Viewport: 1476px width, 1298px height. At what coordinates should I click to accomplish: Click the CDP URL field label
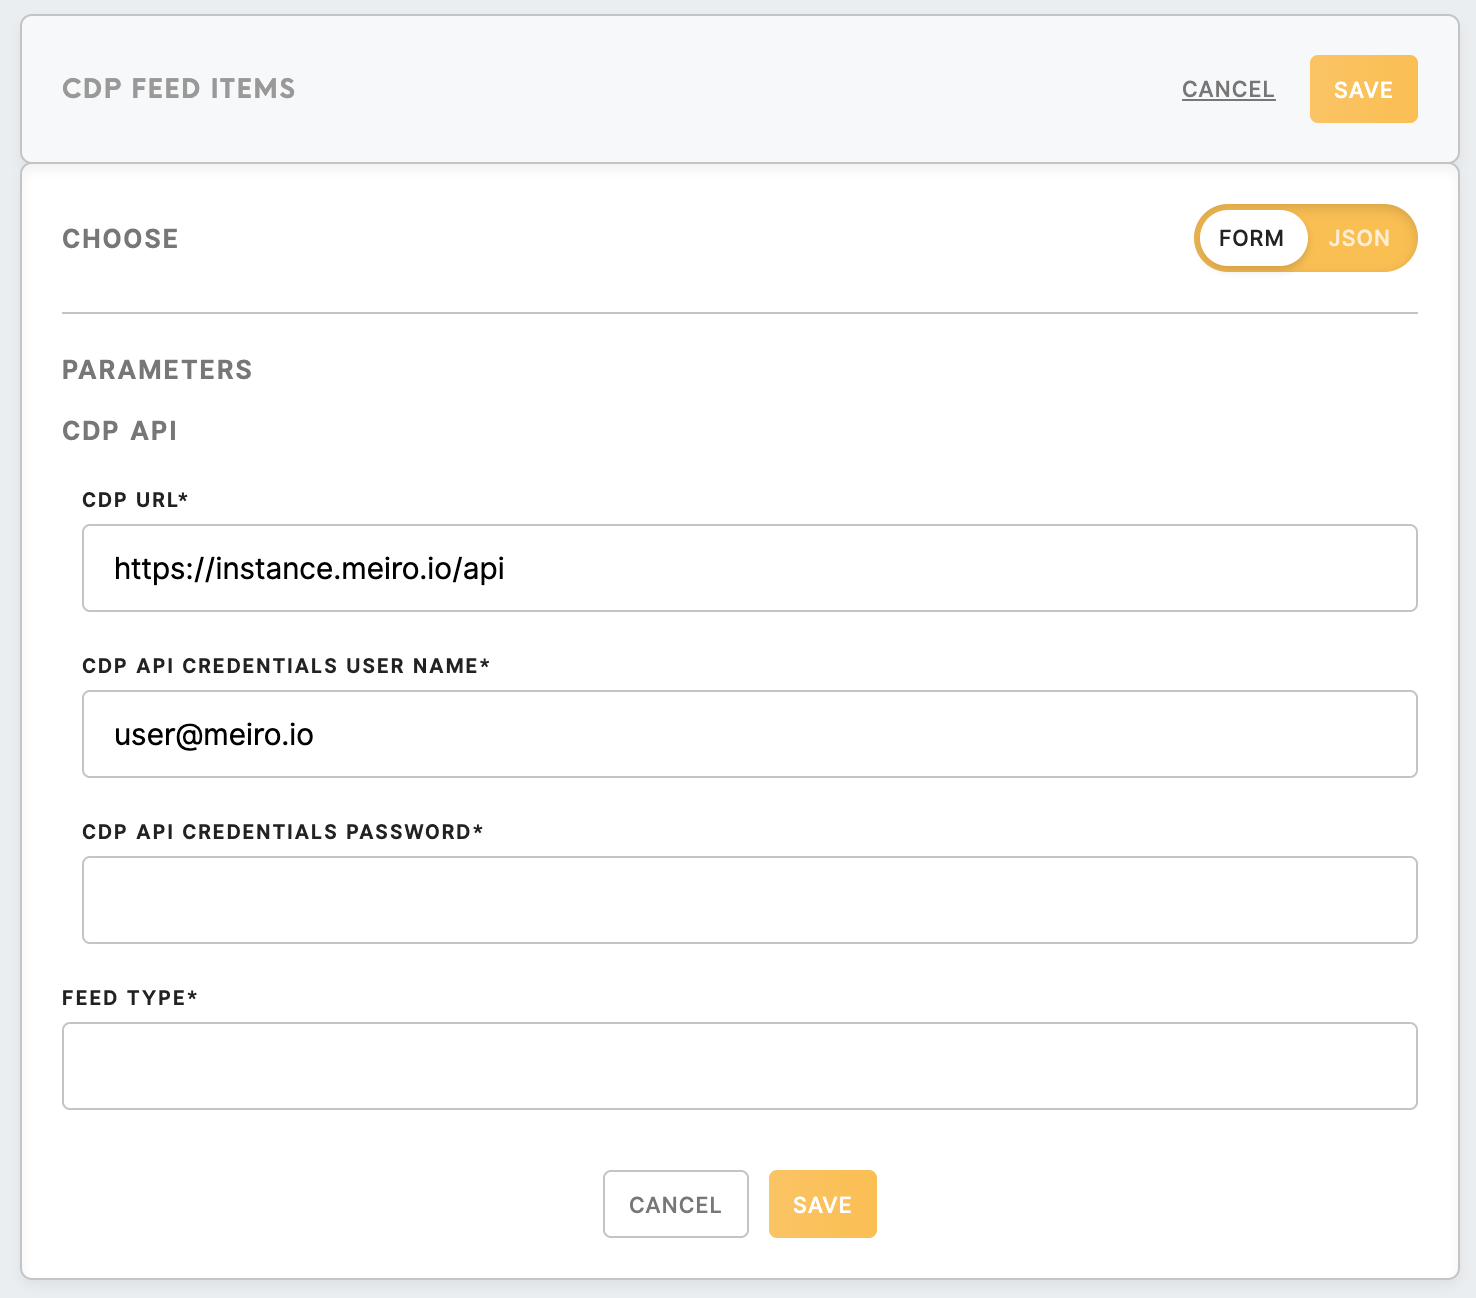click(x=135, y=500)
